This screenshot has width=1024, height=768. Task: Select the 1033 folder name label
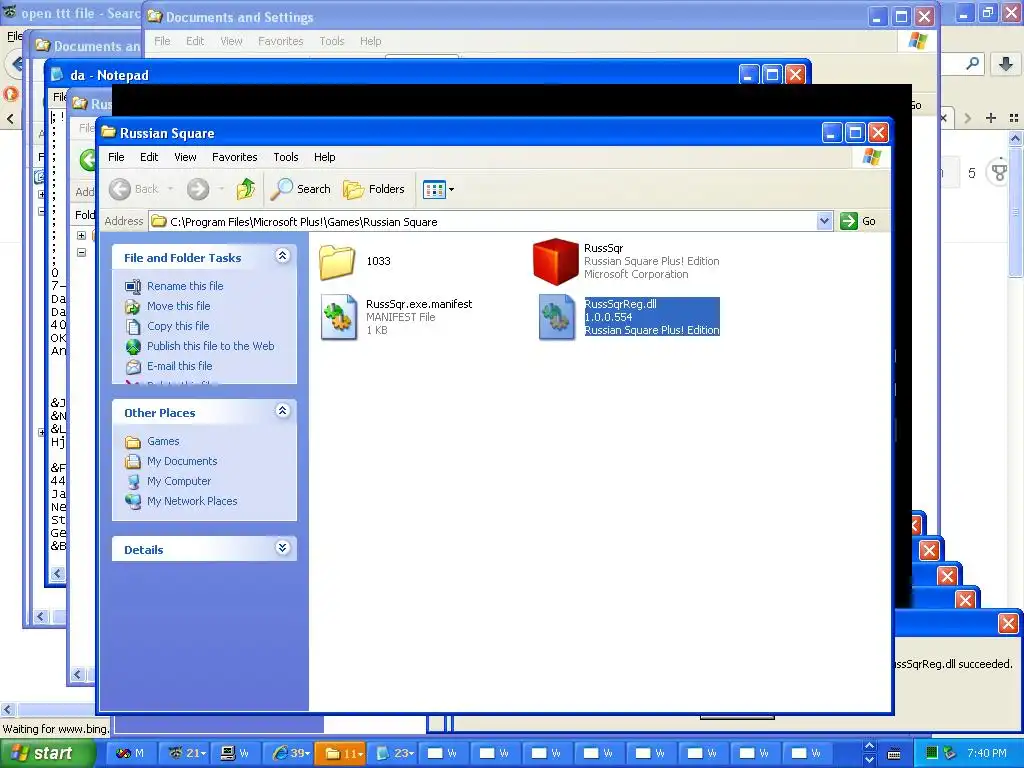[x=378, y=261]
